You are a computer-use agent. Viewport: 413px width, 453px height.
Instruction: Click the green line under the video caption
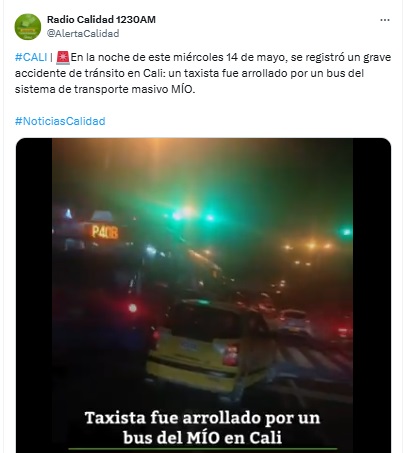[203, 449]
